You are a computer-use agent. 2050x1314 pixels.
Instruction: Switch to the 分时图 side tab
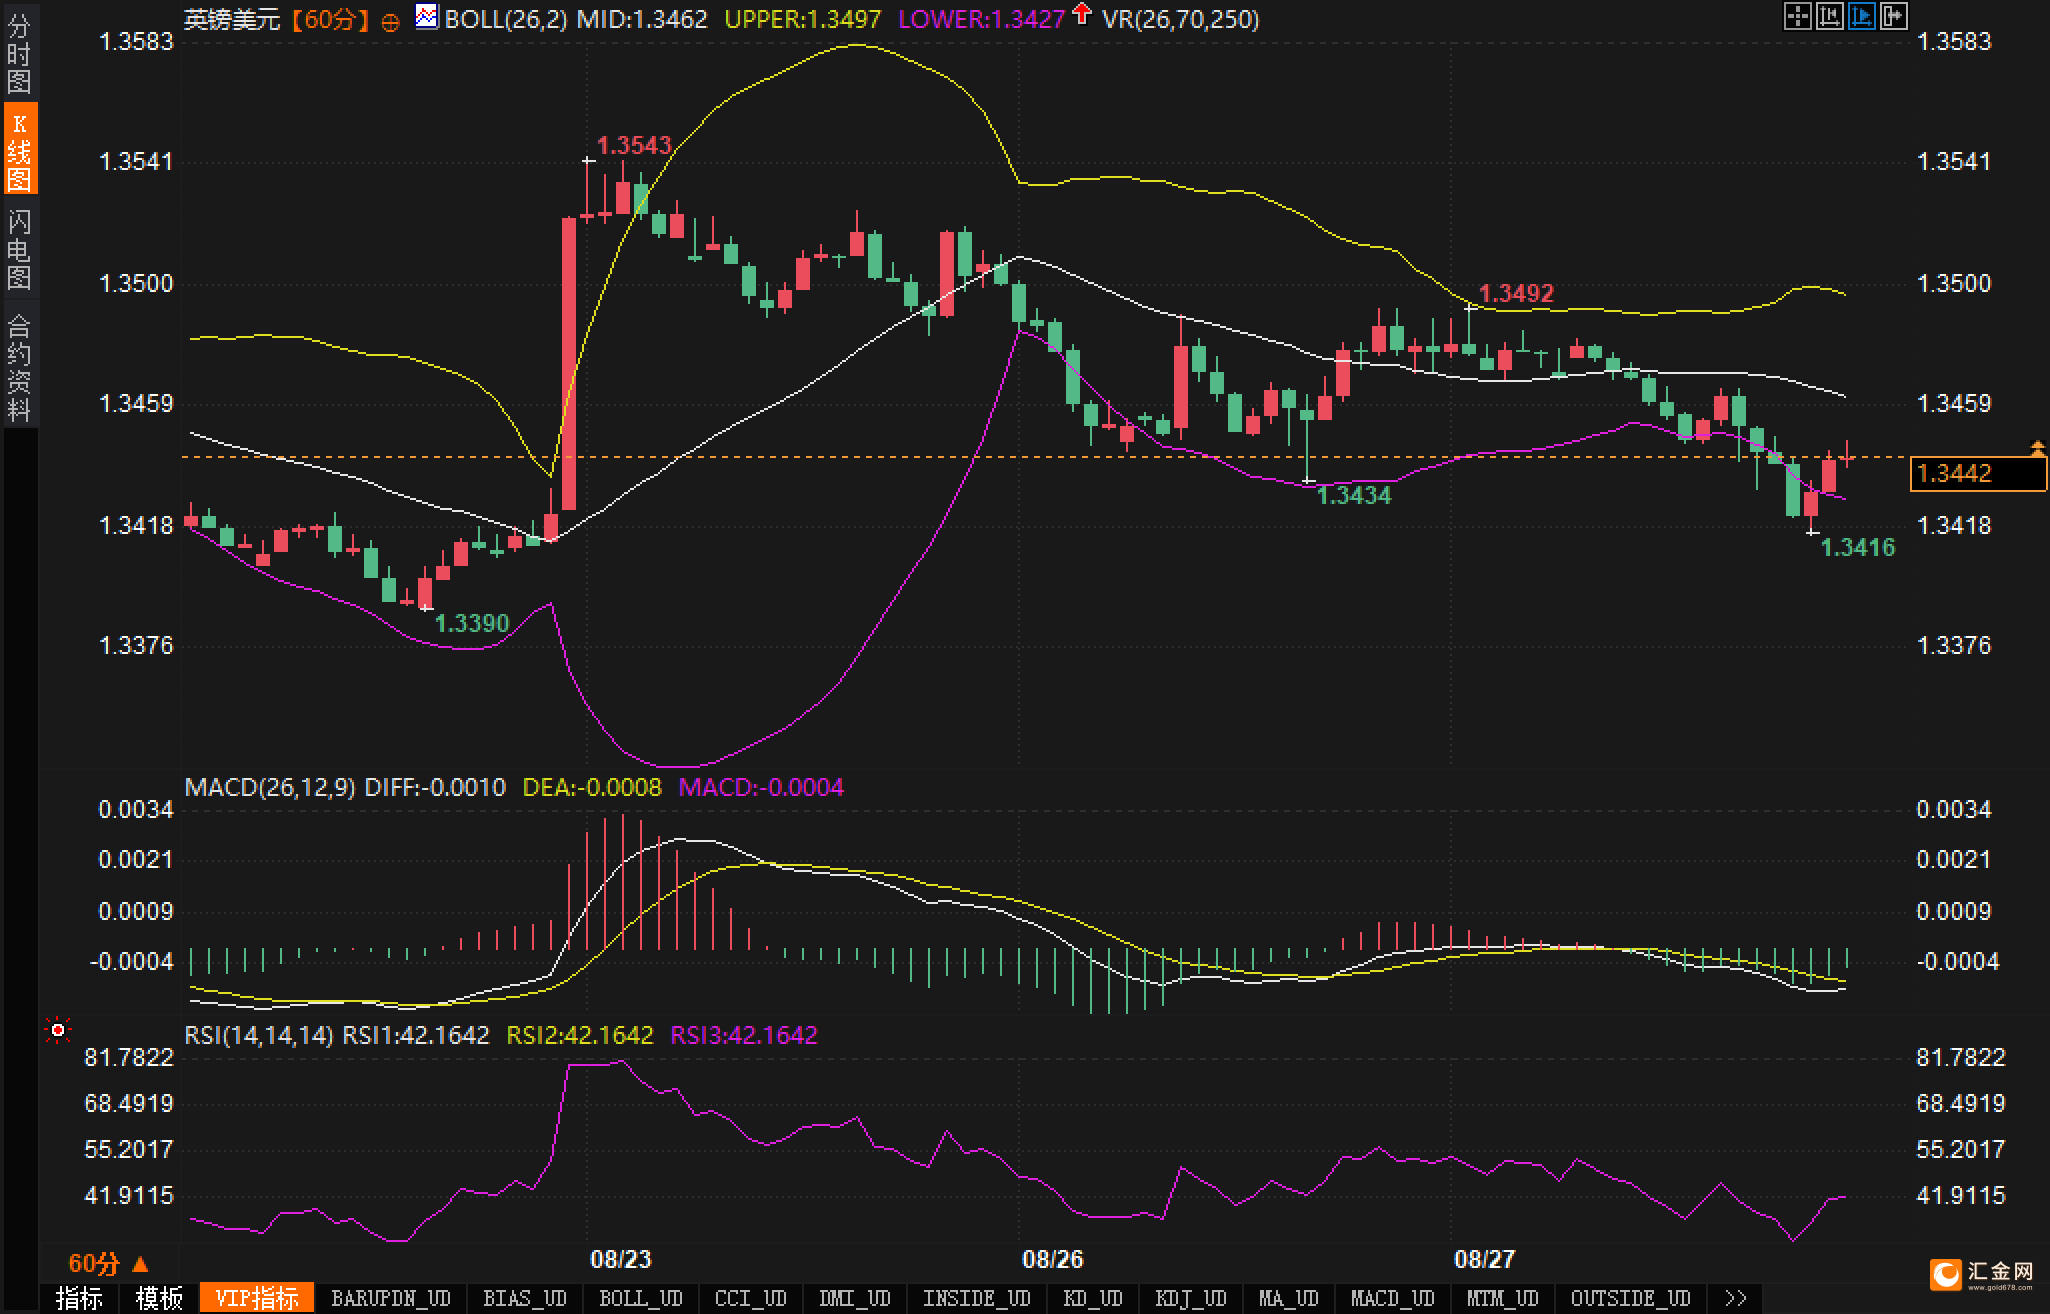click(19, 54)
